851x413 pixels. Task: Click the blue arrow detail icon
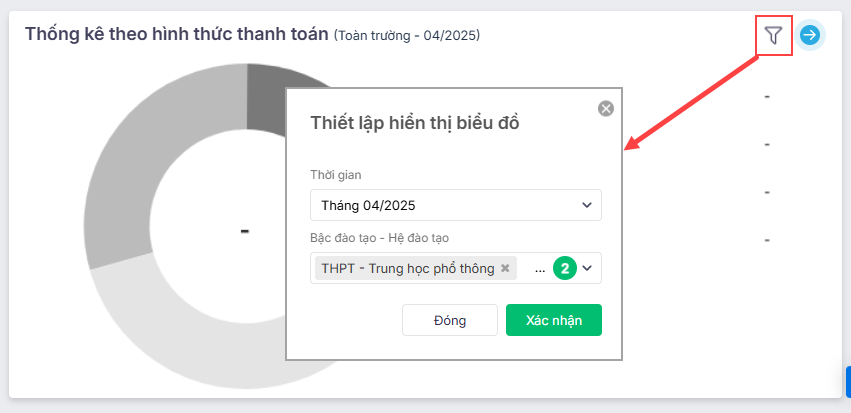click(810, 36)
